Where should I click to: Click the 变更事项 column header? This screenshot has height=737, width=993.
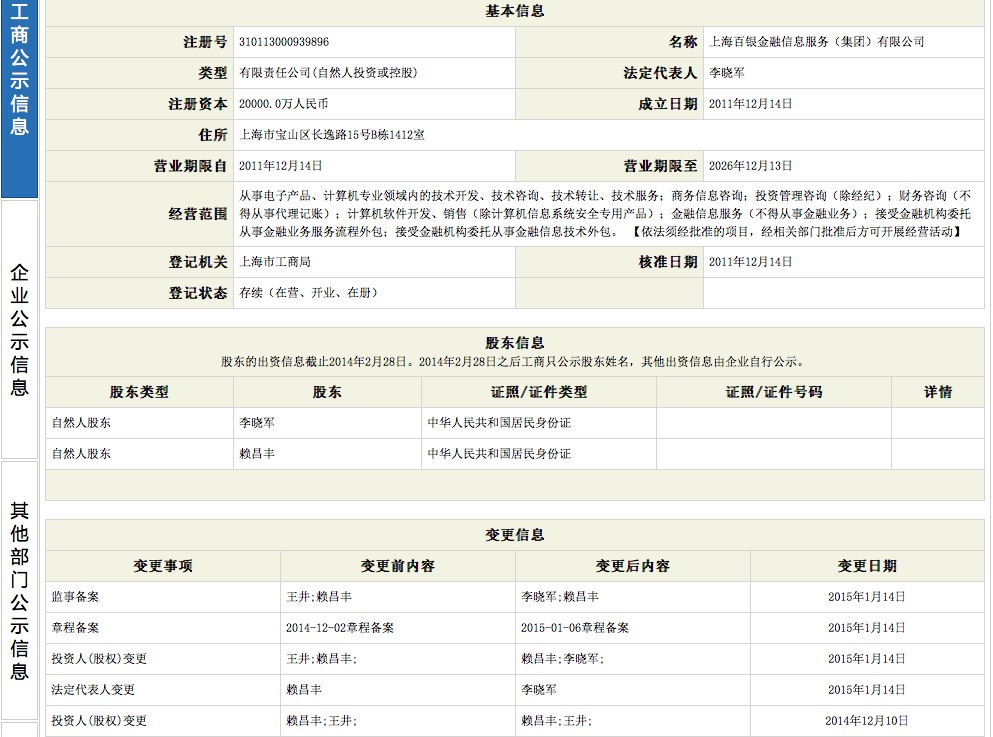(x=163, y=566)
